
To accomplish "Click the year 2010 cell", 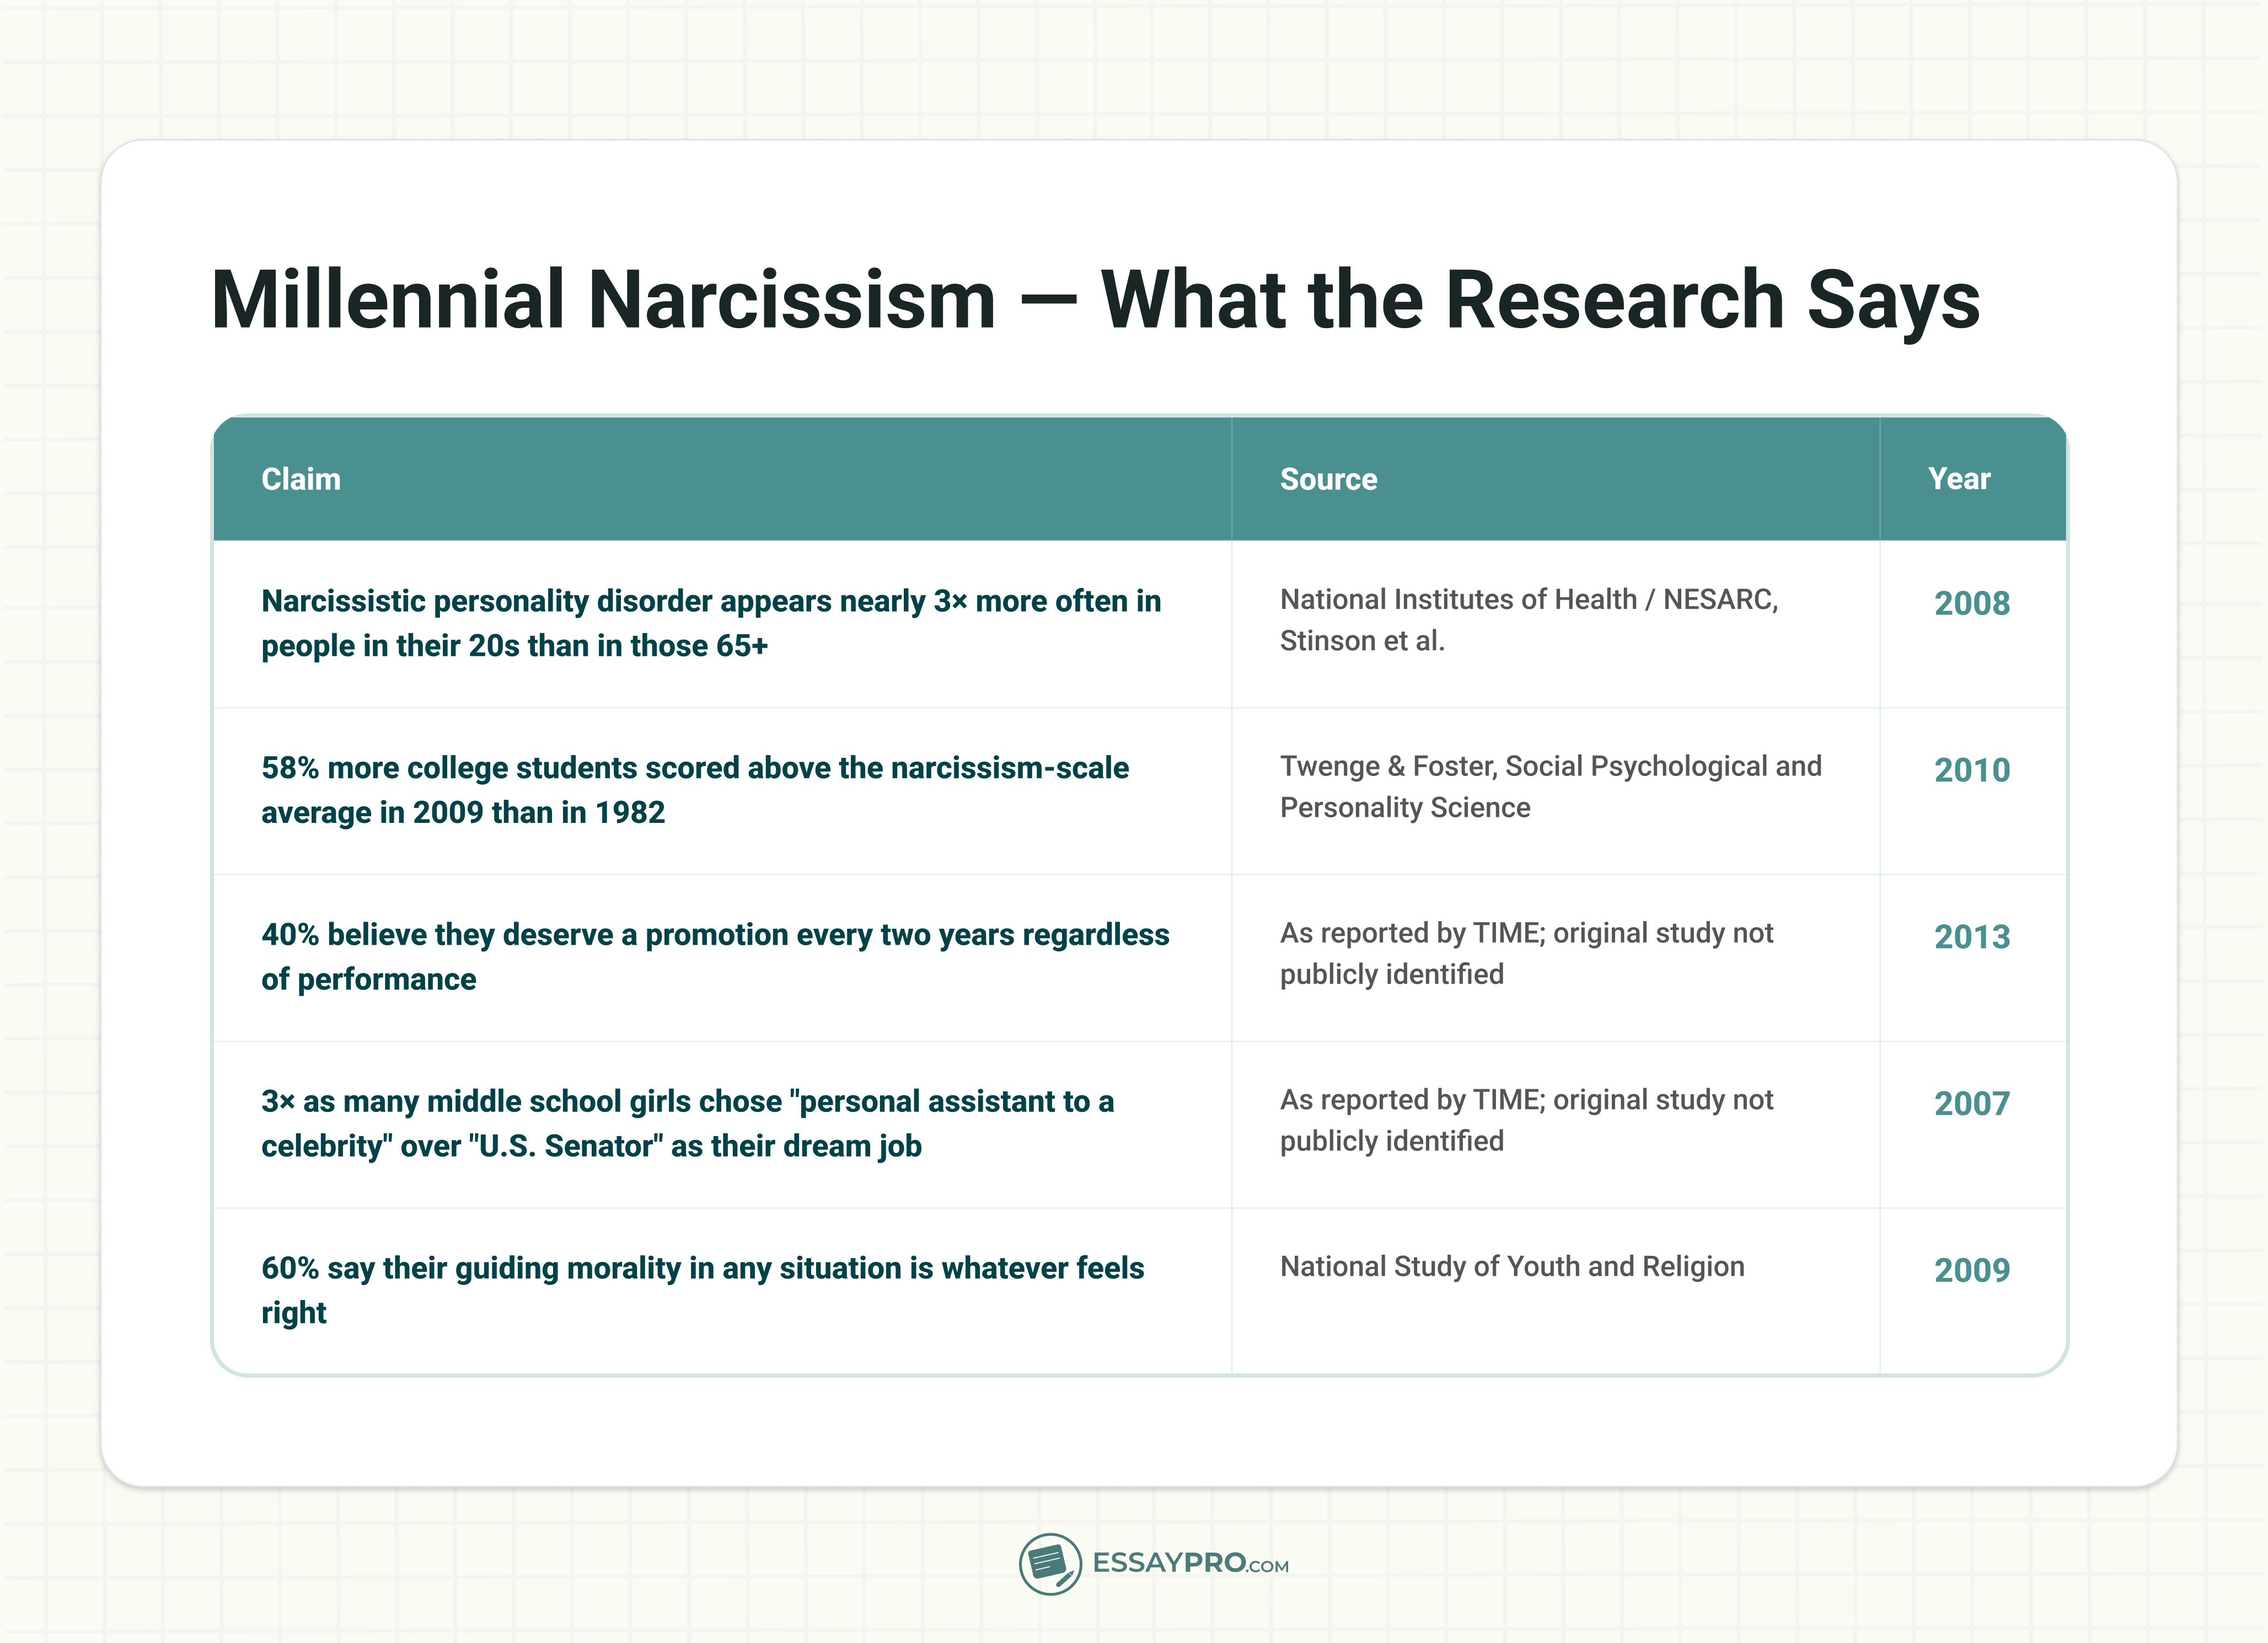I will pos(1971,770).
